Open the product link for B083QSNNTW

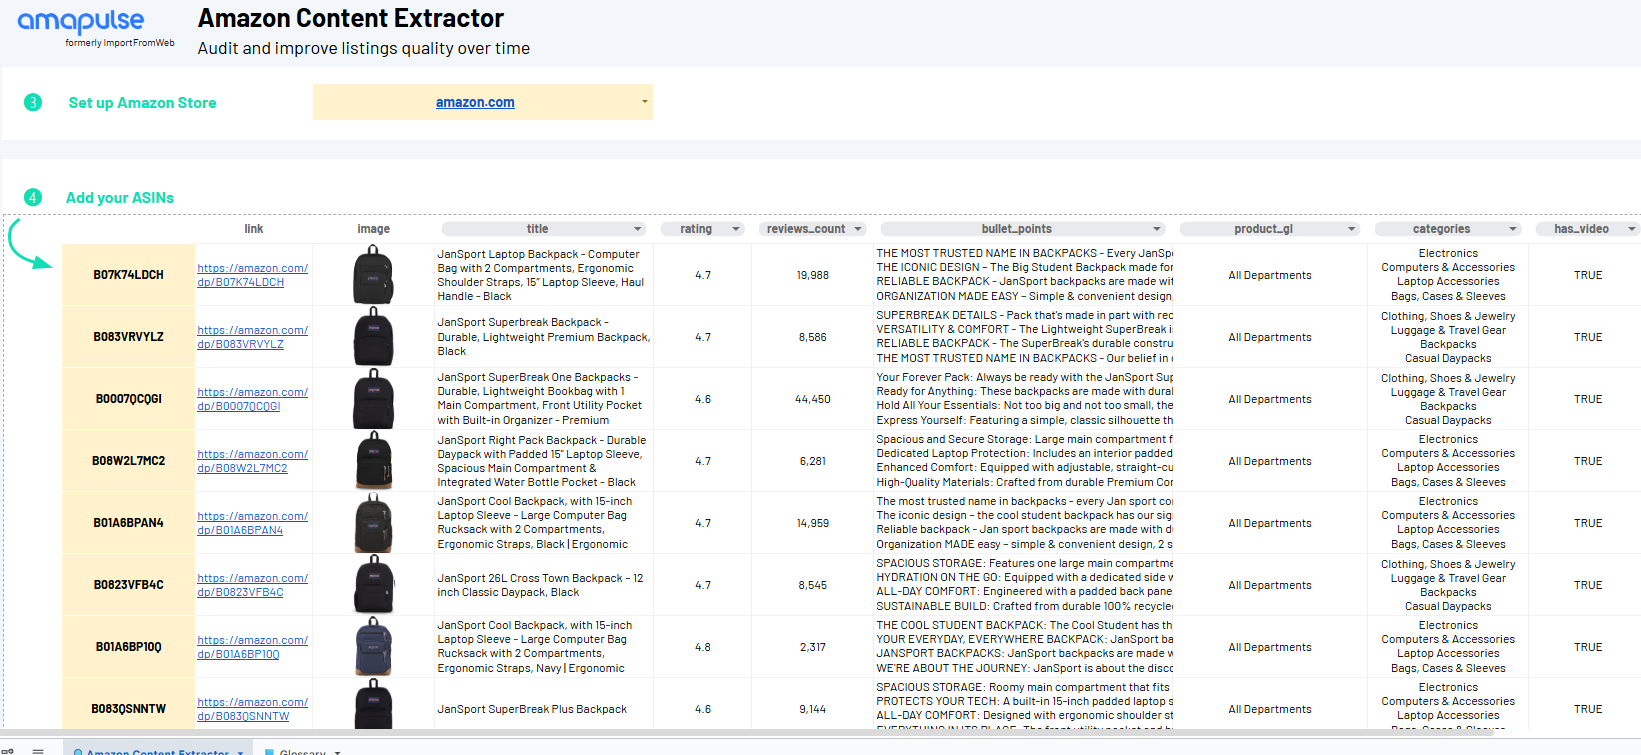pos(253,709)
